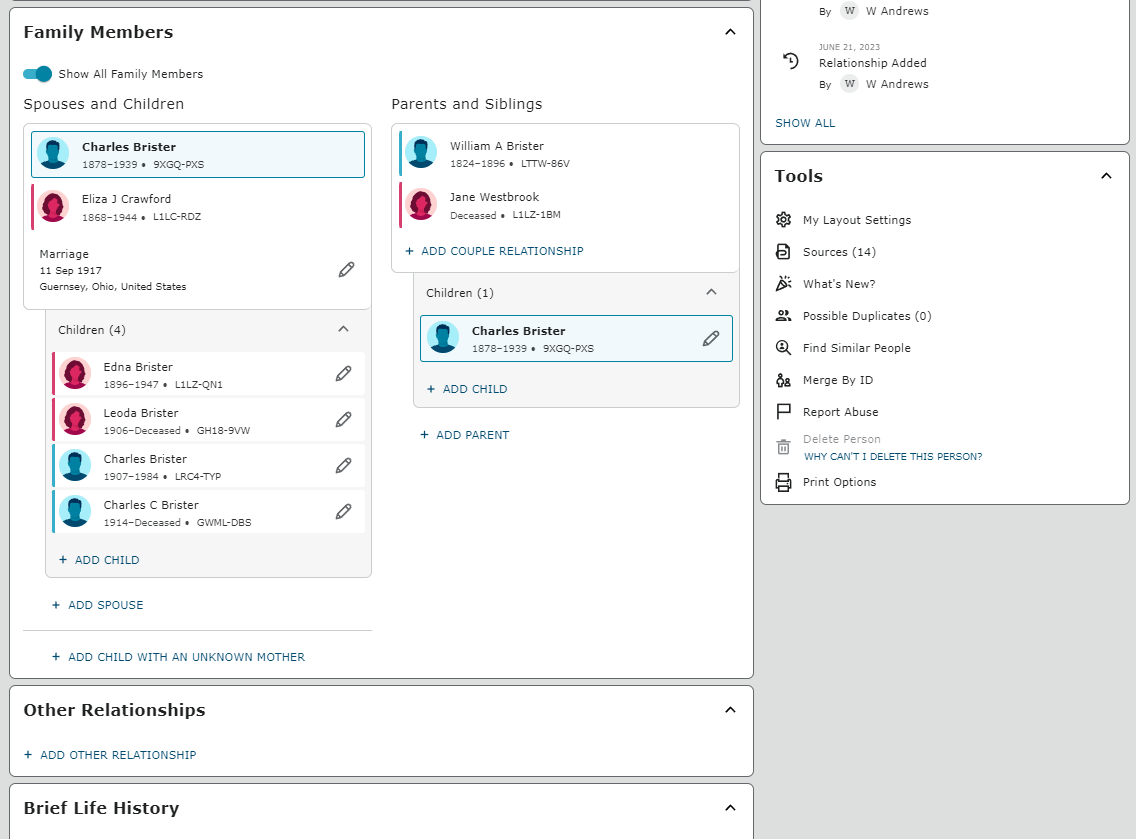Collapse the Tools panel
This screenshot has width=1136, height=839.
click(1106, 176)
